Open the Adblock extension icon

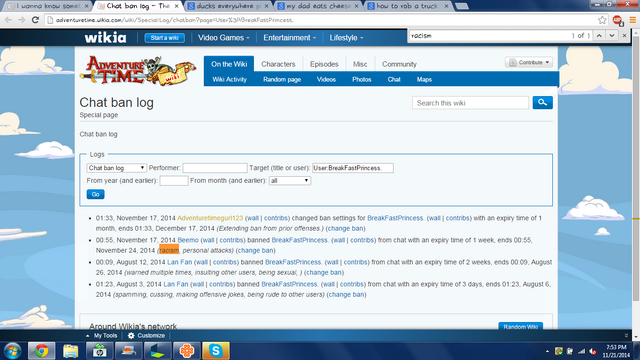point(618,20)
